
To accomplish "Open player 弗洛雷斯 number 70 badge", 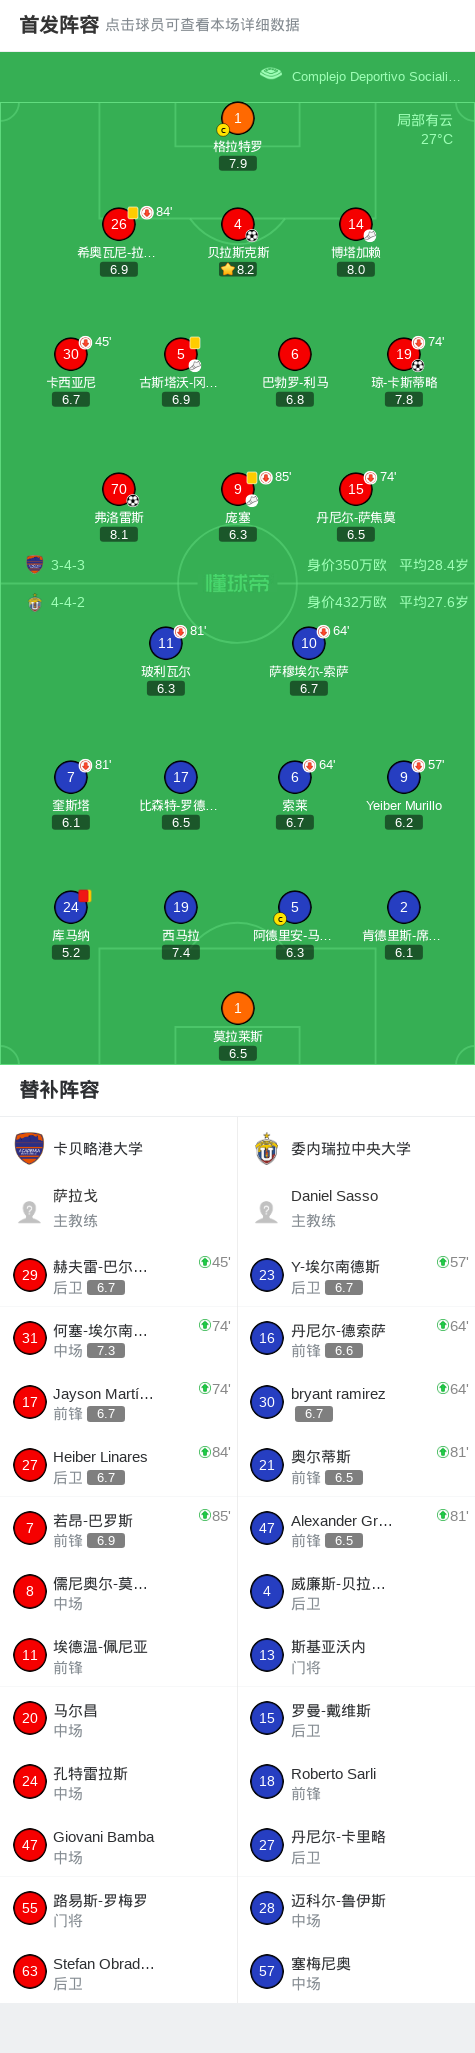I will click(119, 489).
